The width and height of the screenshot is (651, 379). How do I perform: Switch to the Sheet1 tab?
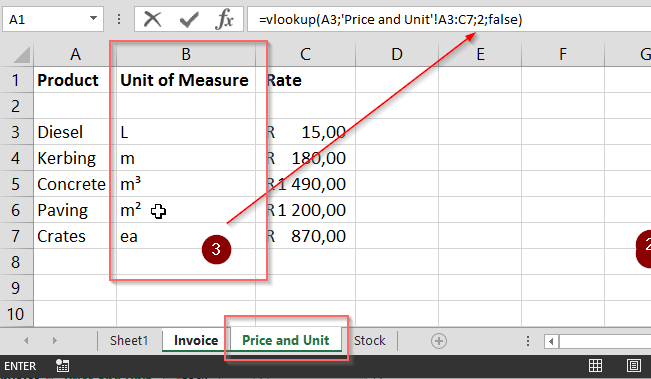pos(129,340)
